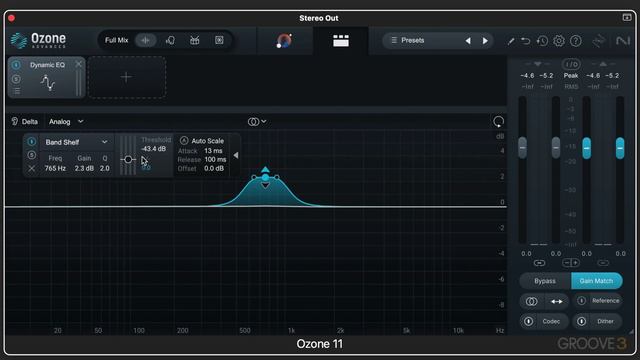The image size is (640, 360).
Task: Click the EQ band center node
Action: click(x=265, y=178)
